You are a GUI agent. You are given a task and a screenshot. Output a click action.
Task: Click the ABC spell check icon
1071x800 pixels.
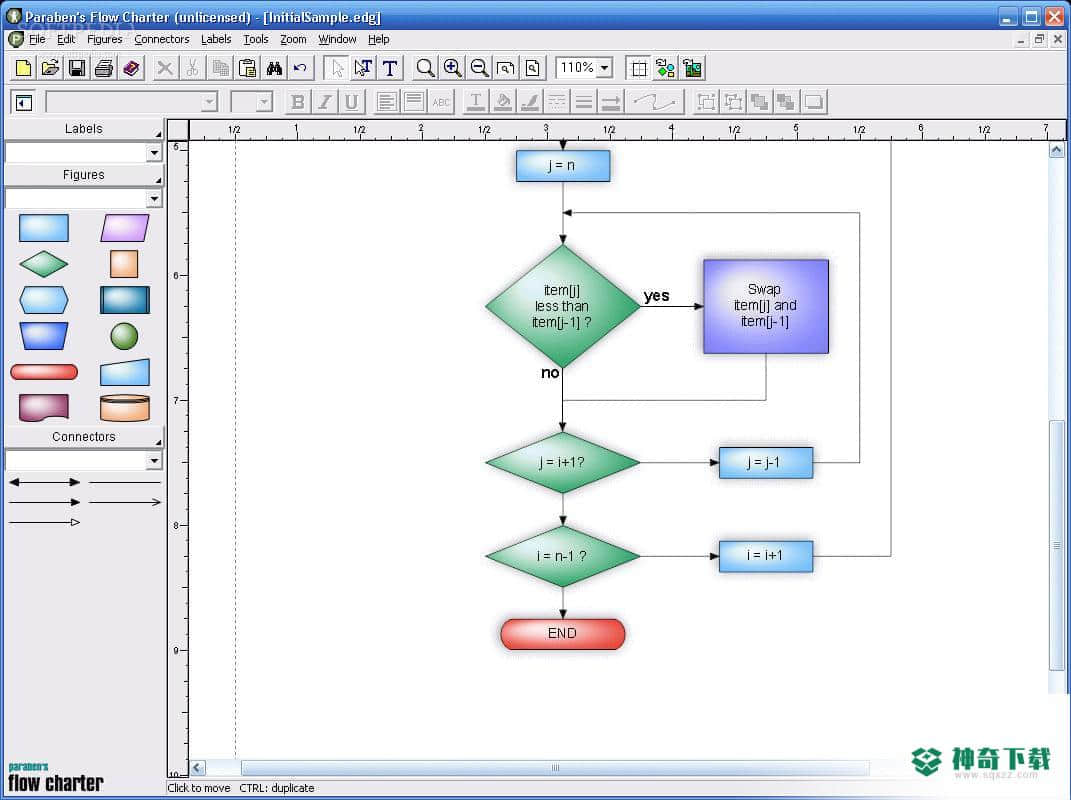[x=441, y=102]
